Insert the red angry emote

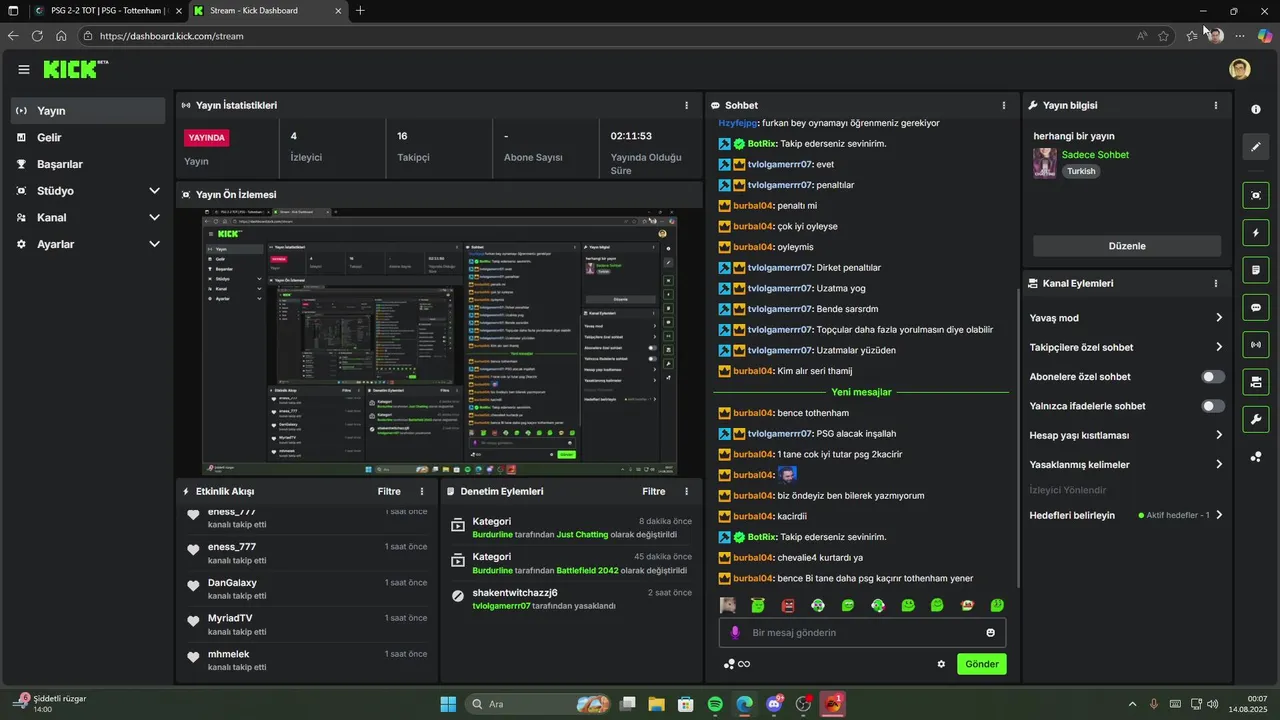click(x=788, y=605)
